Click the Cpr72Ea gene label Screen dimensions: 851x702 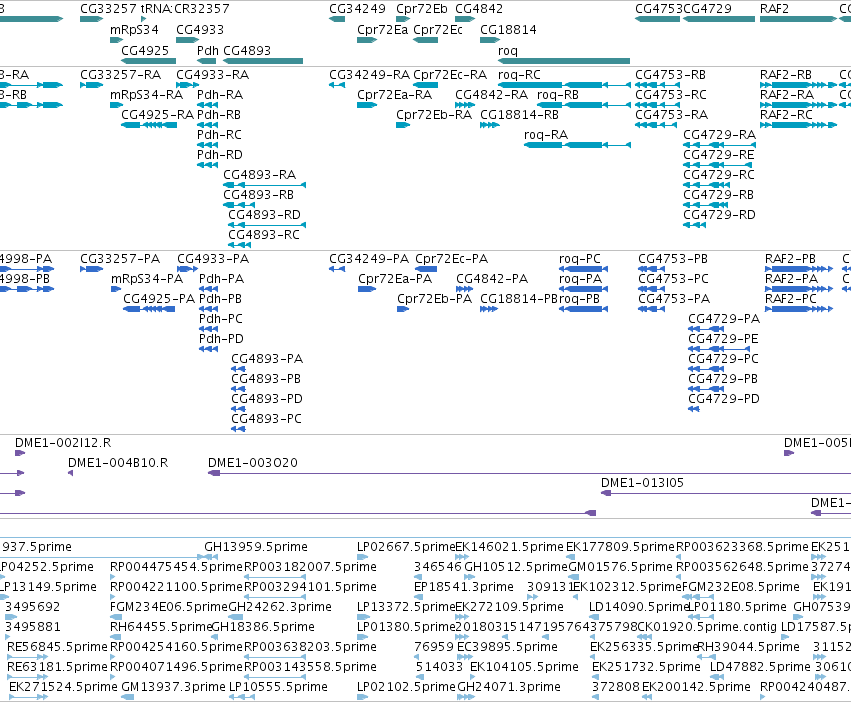point(382,29)
